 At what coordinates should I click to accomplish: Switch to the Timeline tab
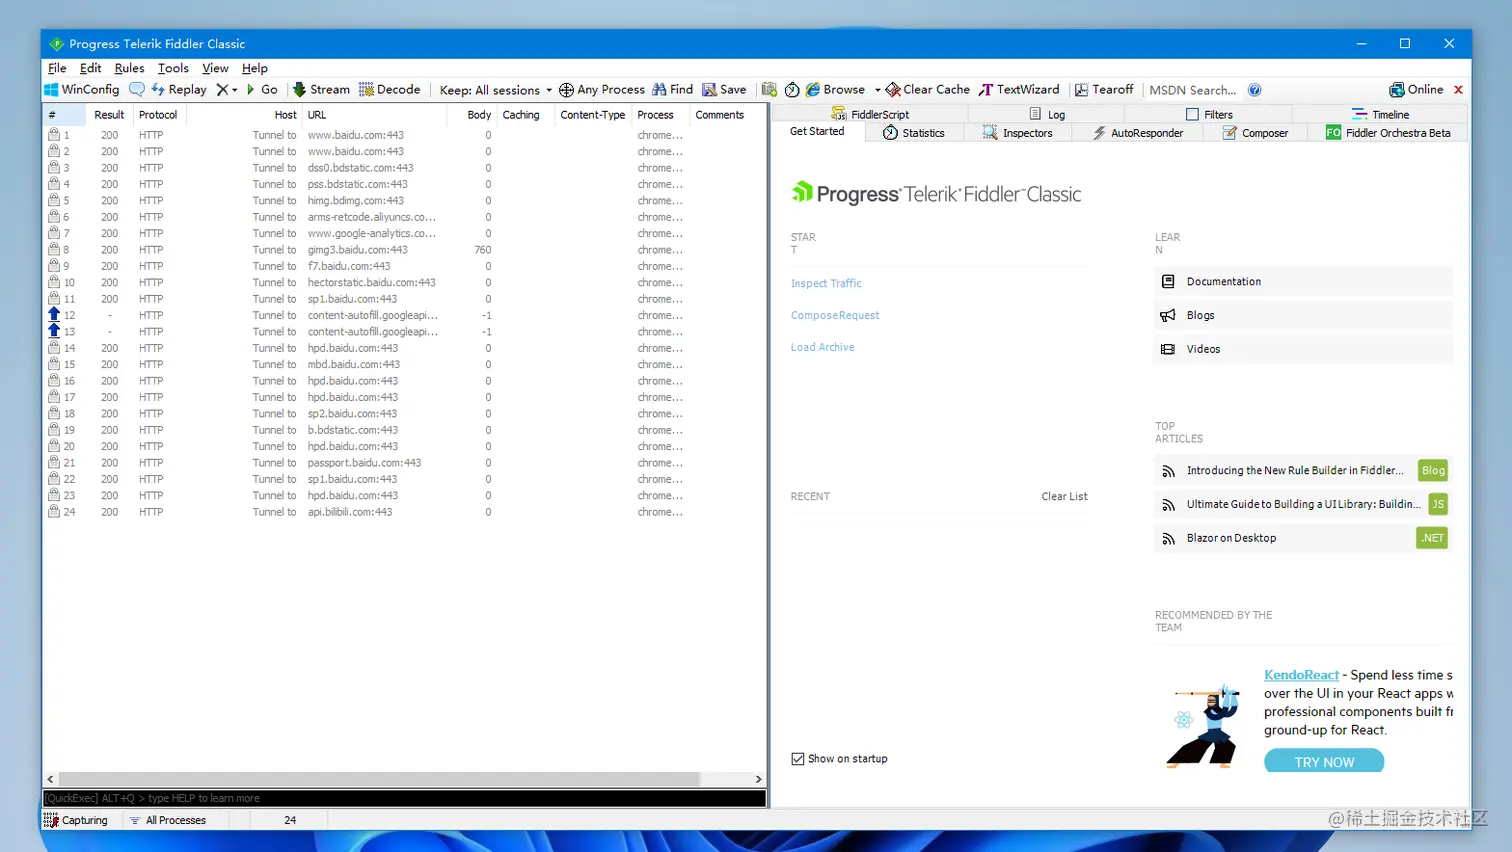[x=1380, y=114]
